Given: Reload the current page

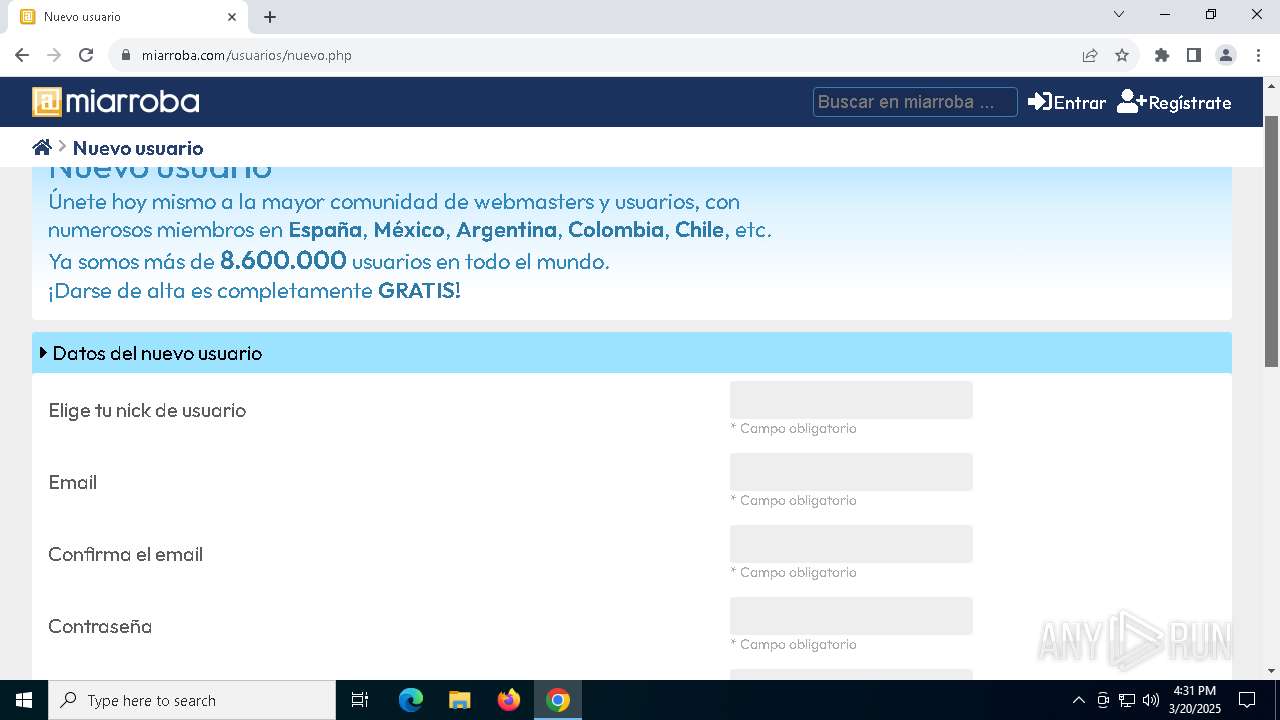Looking at the screenshot, I should [86, 55].
